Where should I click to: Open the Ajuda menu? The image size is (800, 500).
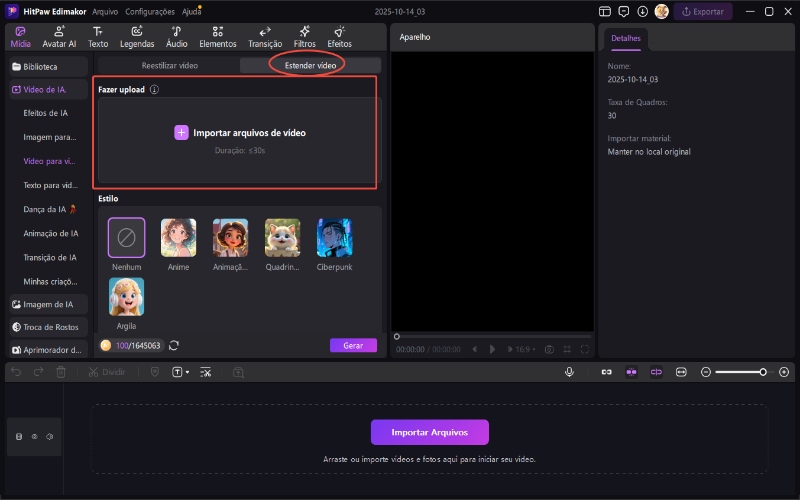click(191, 11)
